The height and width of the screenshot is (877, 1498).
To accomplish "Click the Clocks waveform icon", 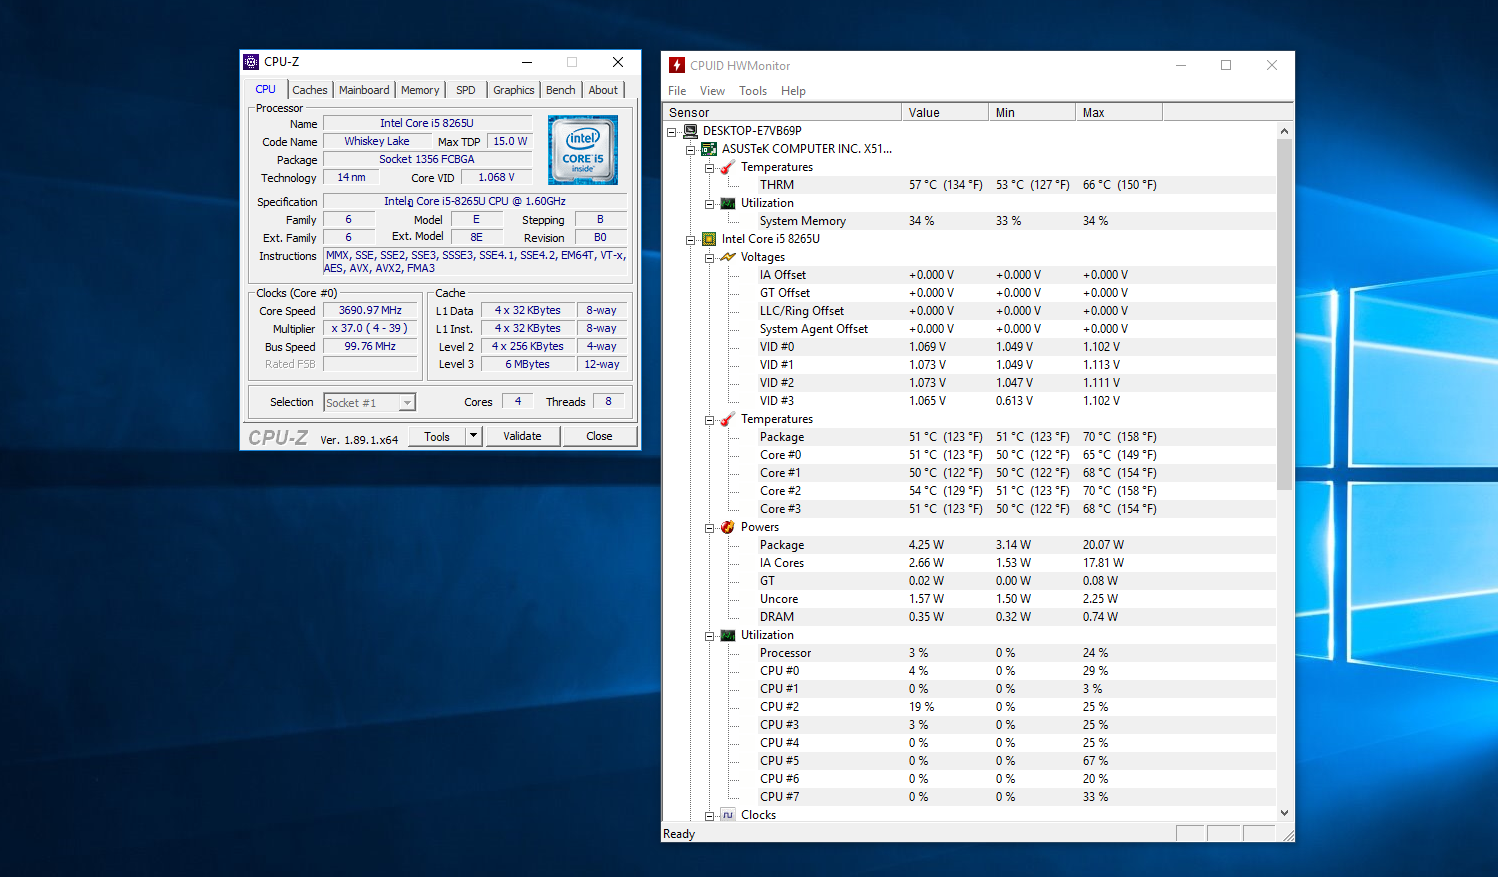I will click(x=728, y=815).
